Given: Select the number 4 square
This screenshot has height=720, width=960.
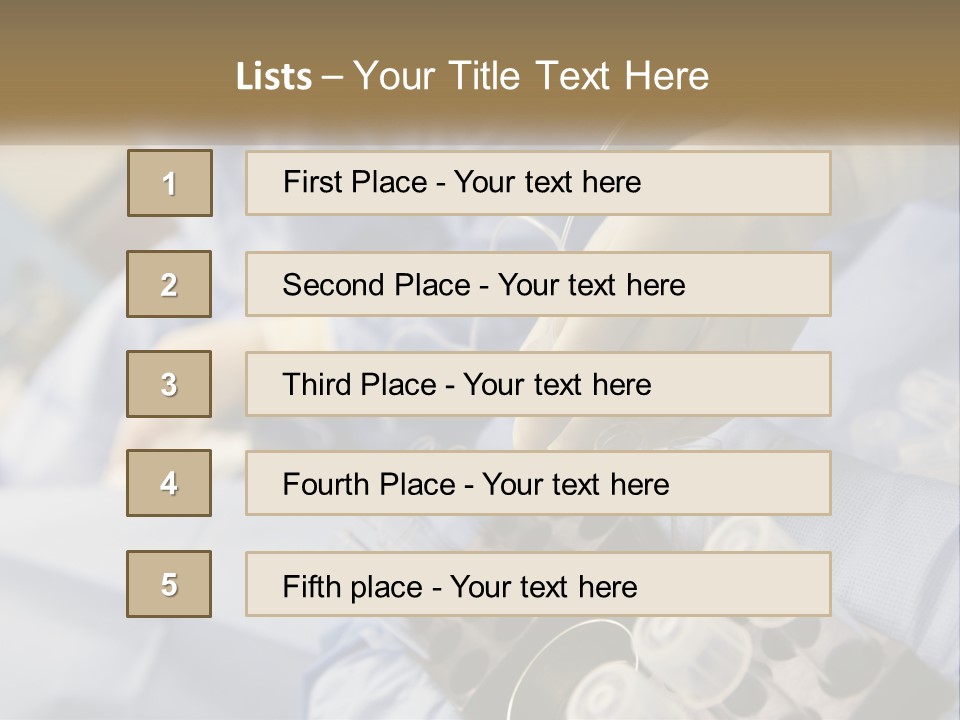Looking at the screenshot, I should click(169, 483).
